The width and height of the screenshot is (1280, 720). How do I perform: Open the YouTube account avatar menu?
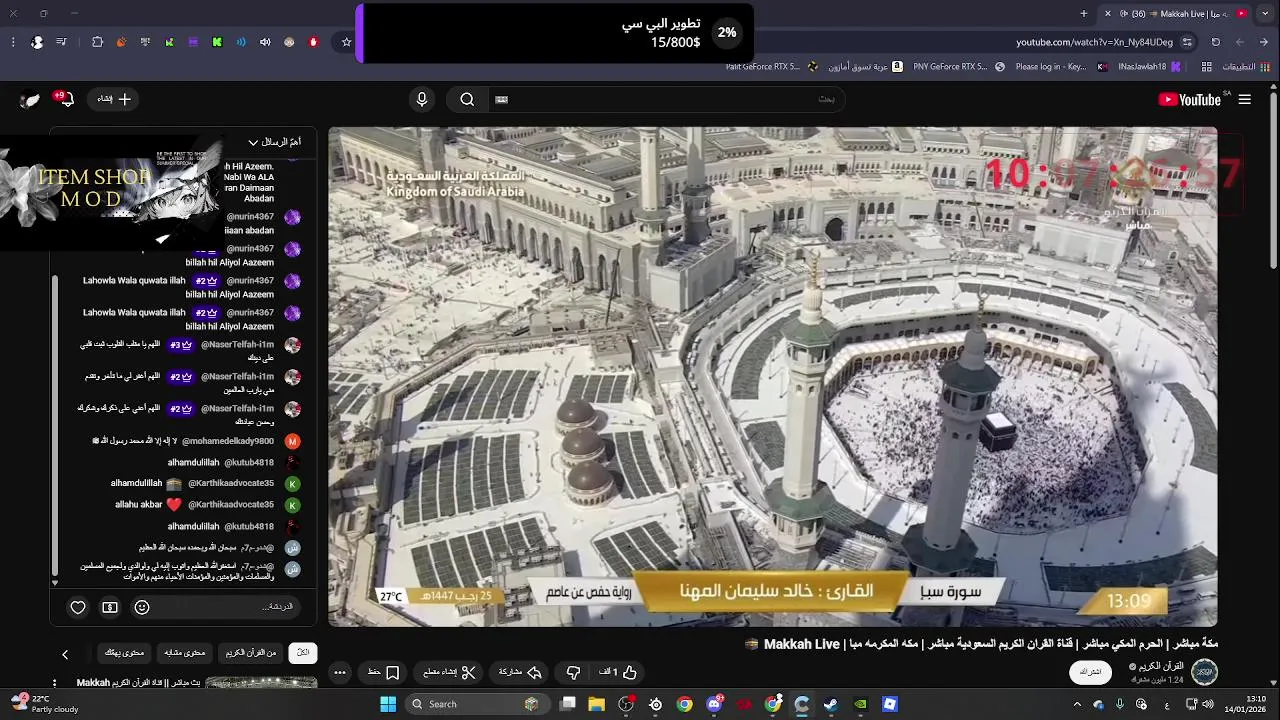31,99
